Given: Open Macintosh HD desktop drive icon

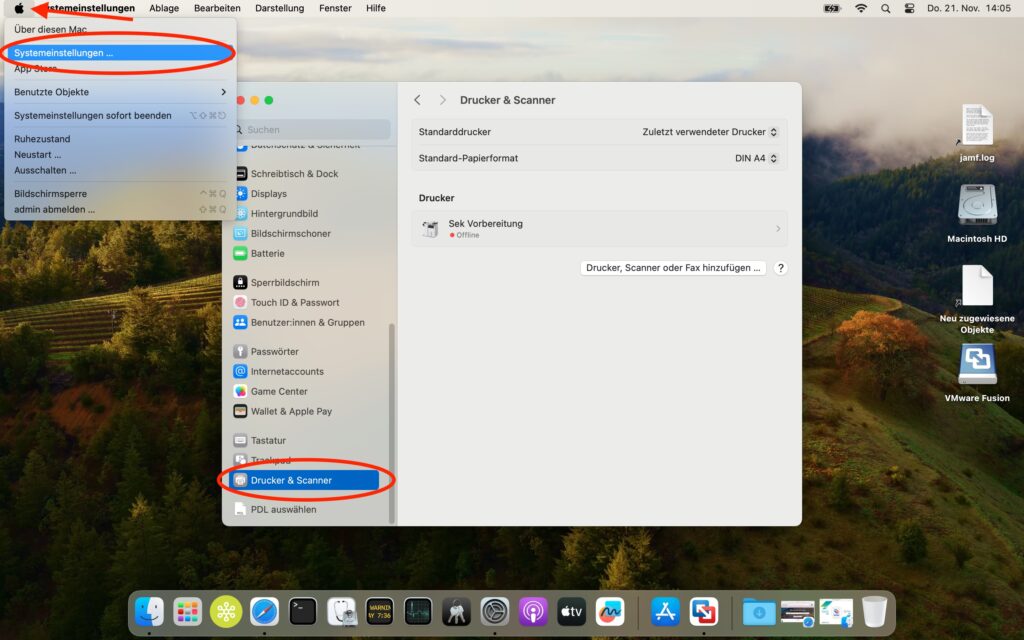Looking at the screenshot, I should coord(976,207).
